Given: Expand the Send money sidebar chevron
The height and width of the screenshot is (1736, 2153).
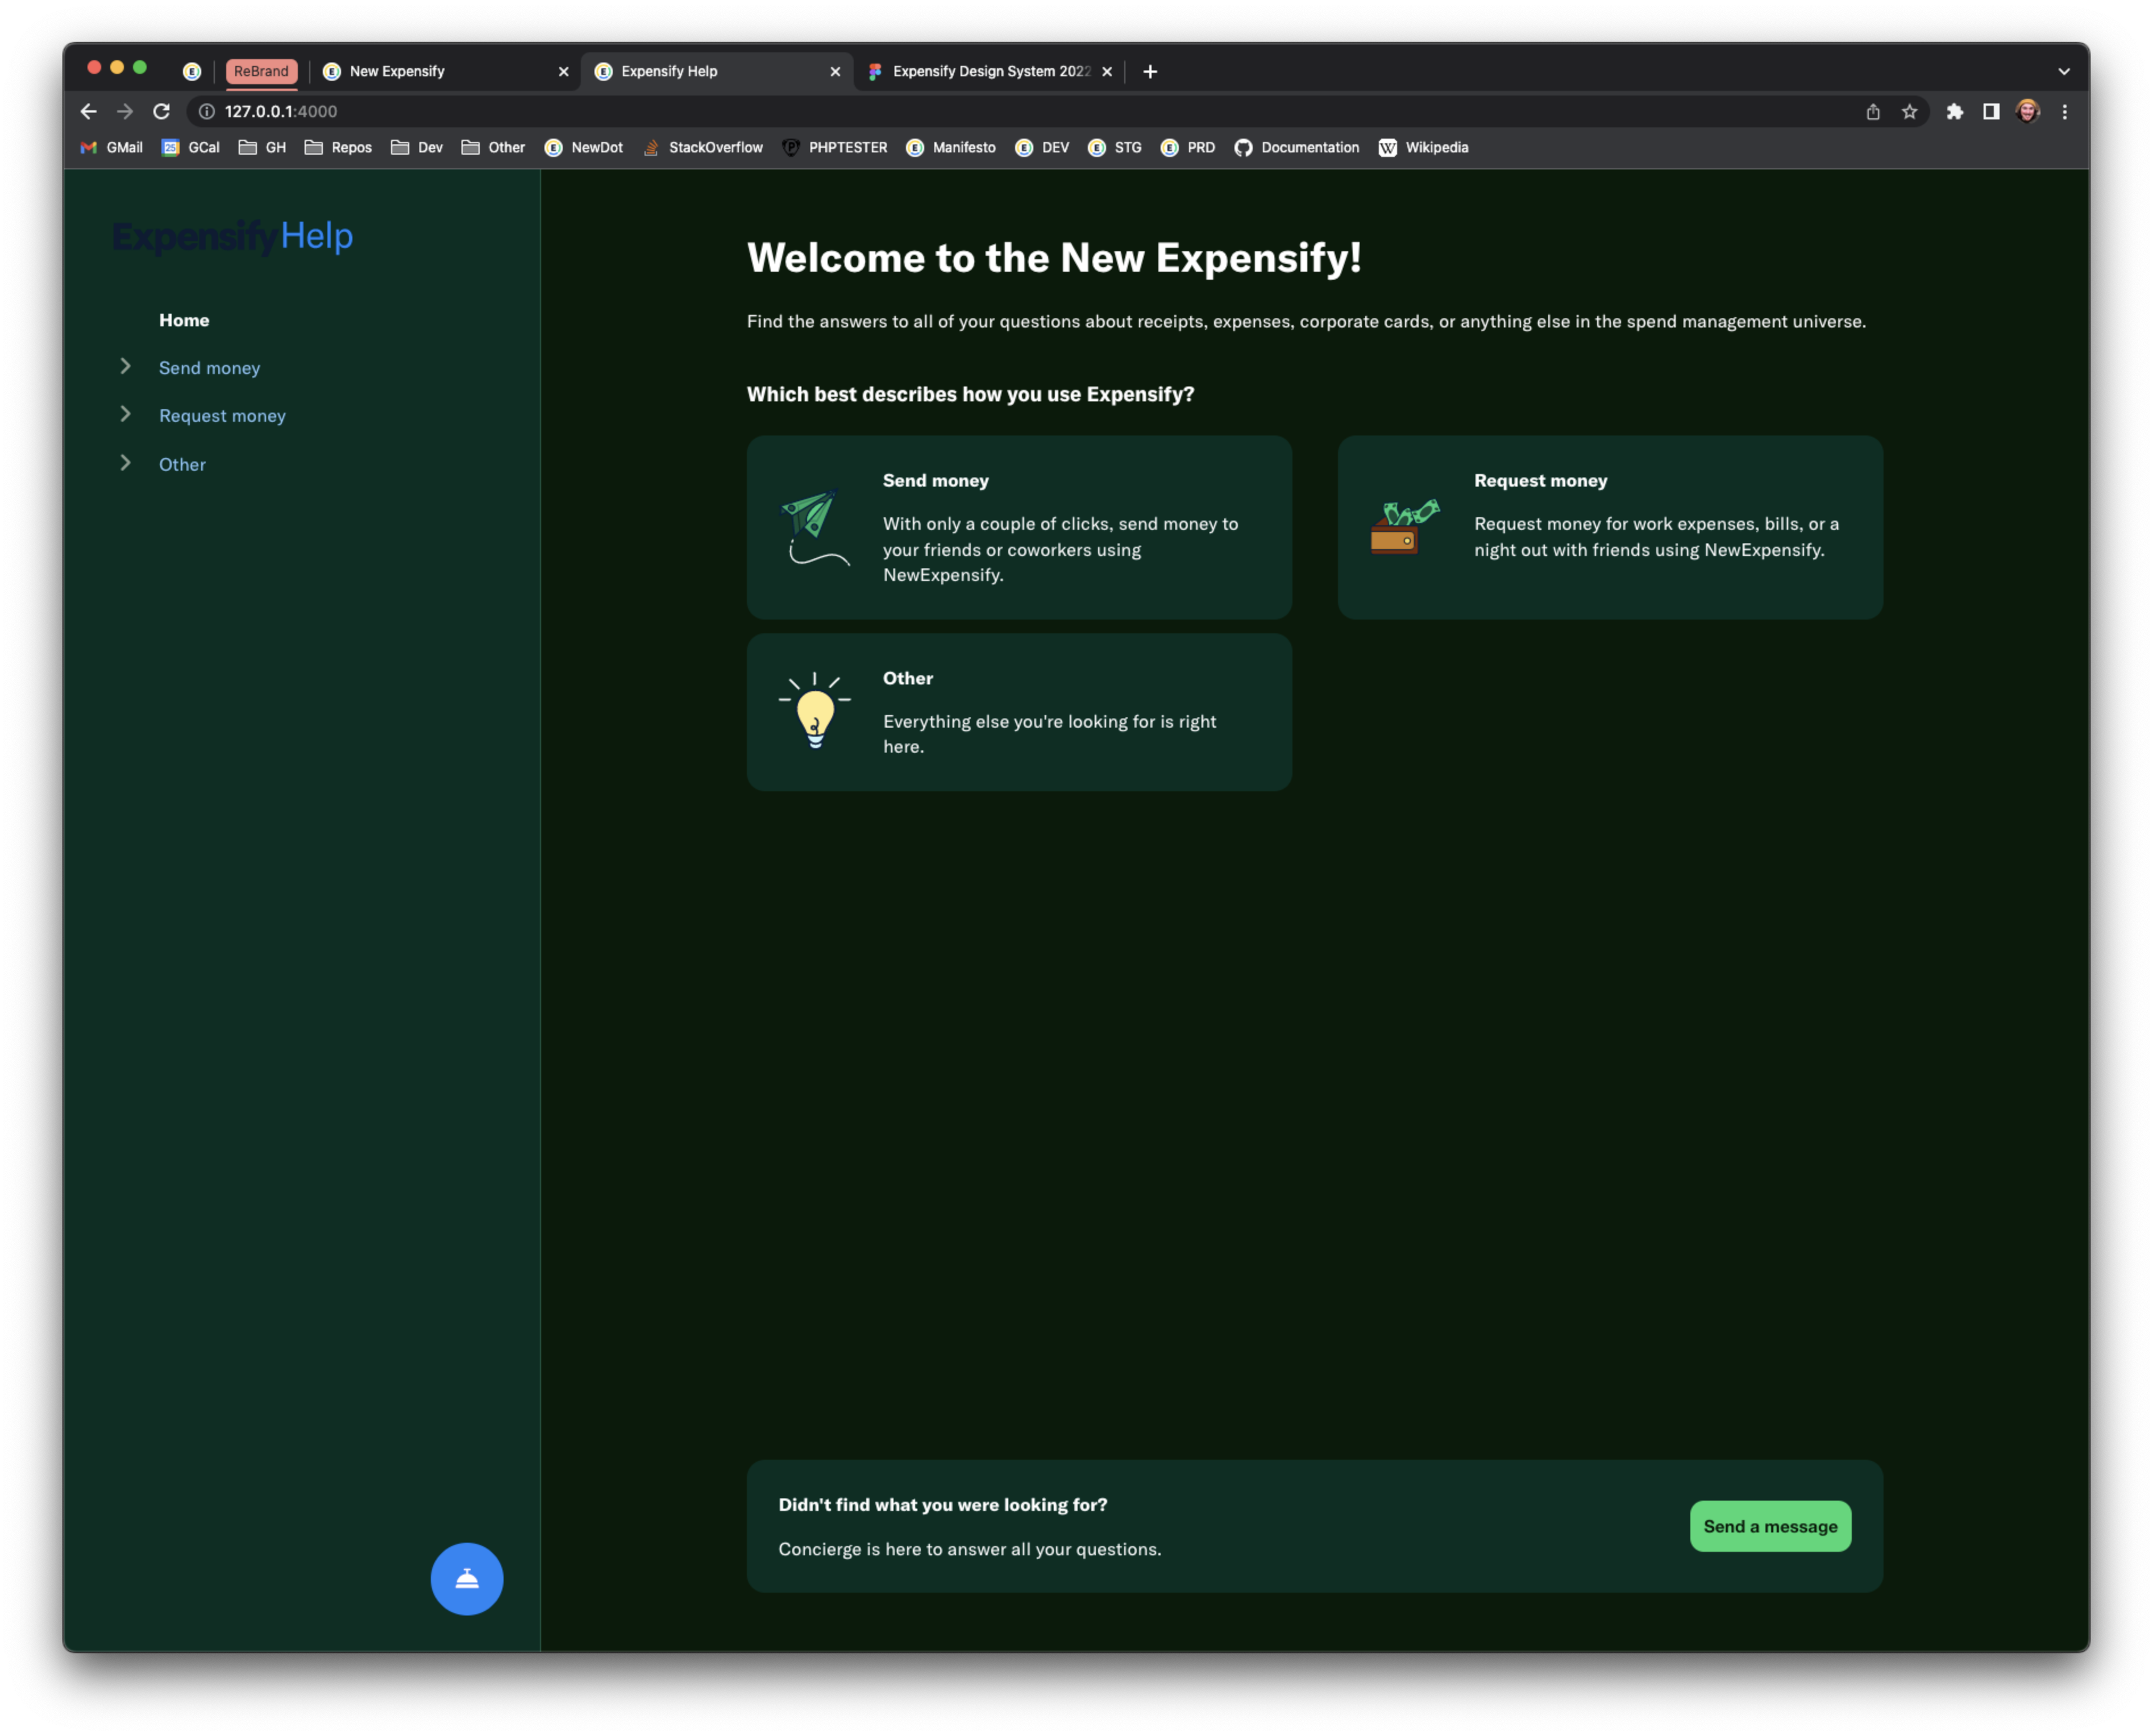Looking at the screenshot, I should click(125, 366).
